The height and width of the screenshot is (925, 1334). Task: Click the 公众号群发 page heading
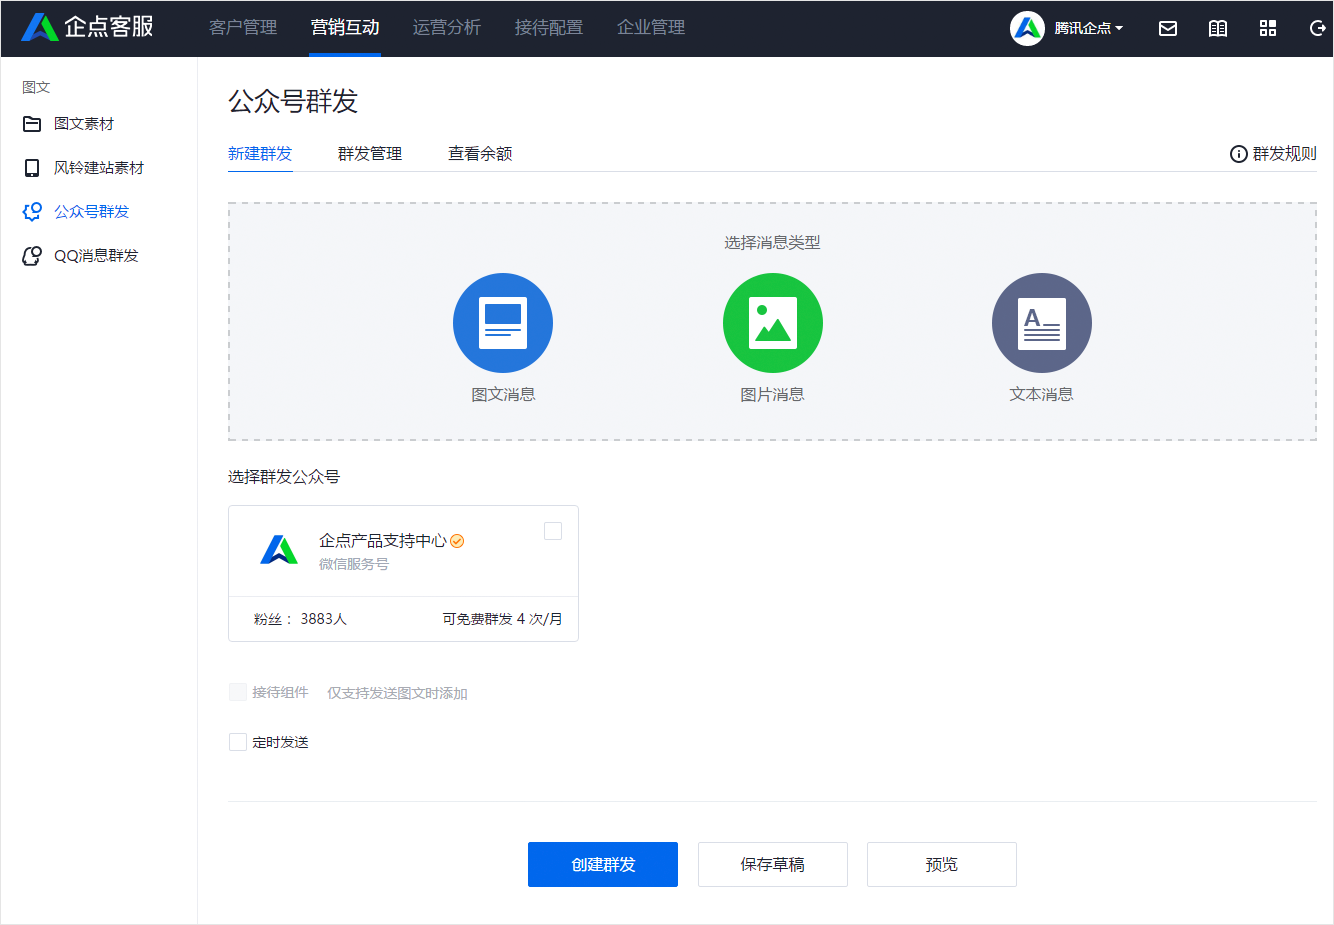click(x=293, y=101)
